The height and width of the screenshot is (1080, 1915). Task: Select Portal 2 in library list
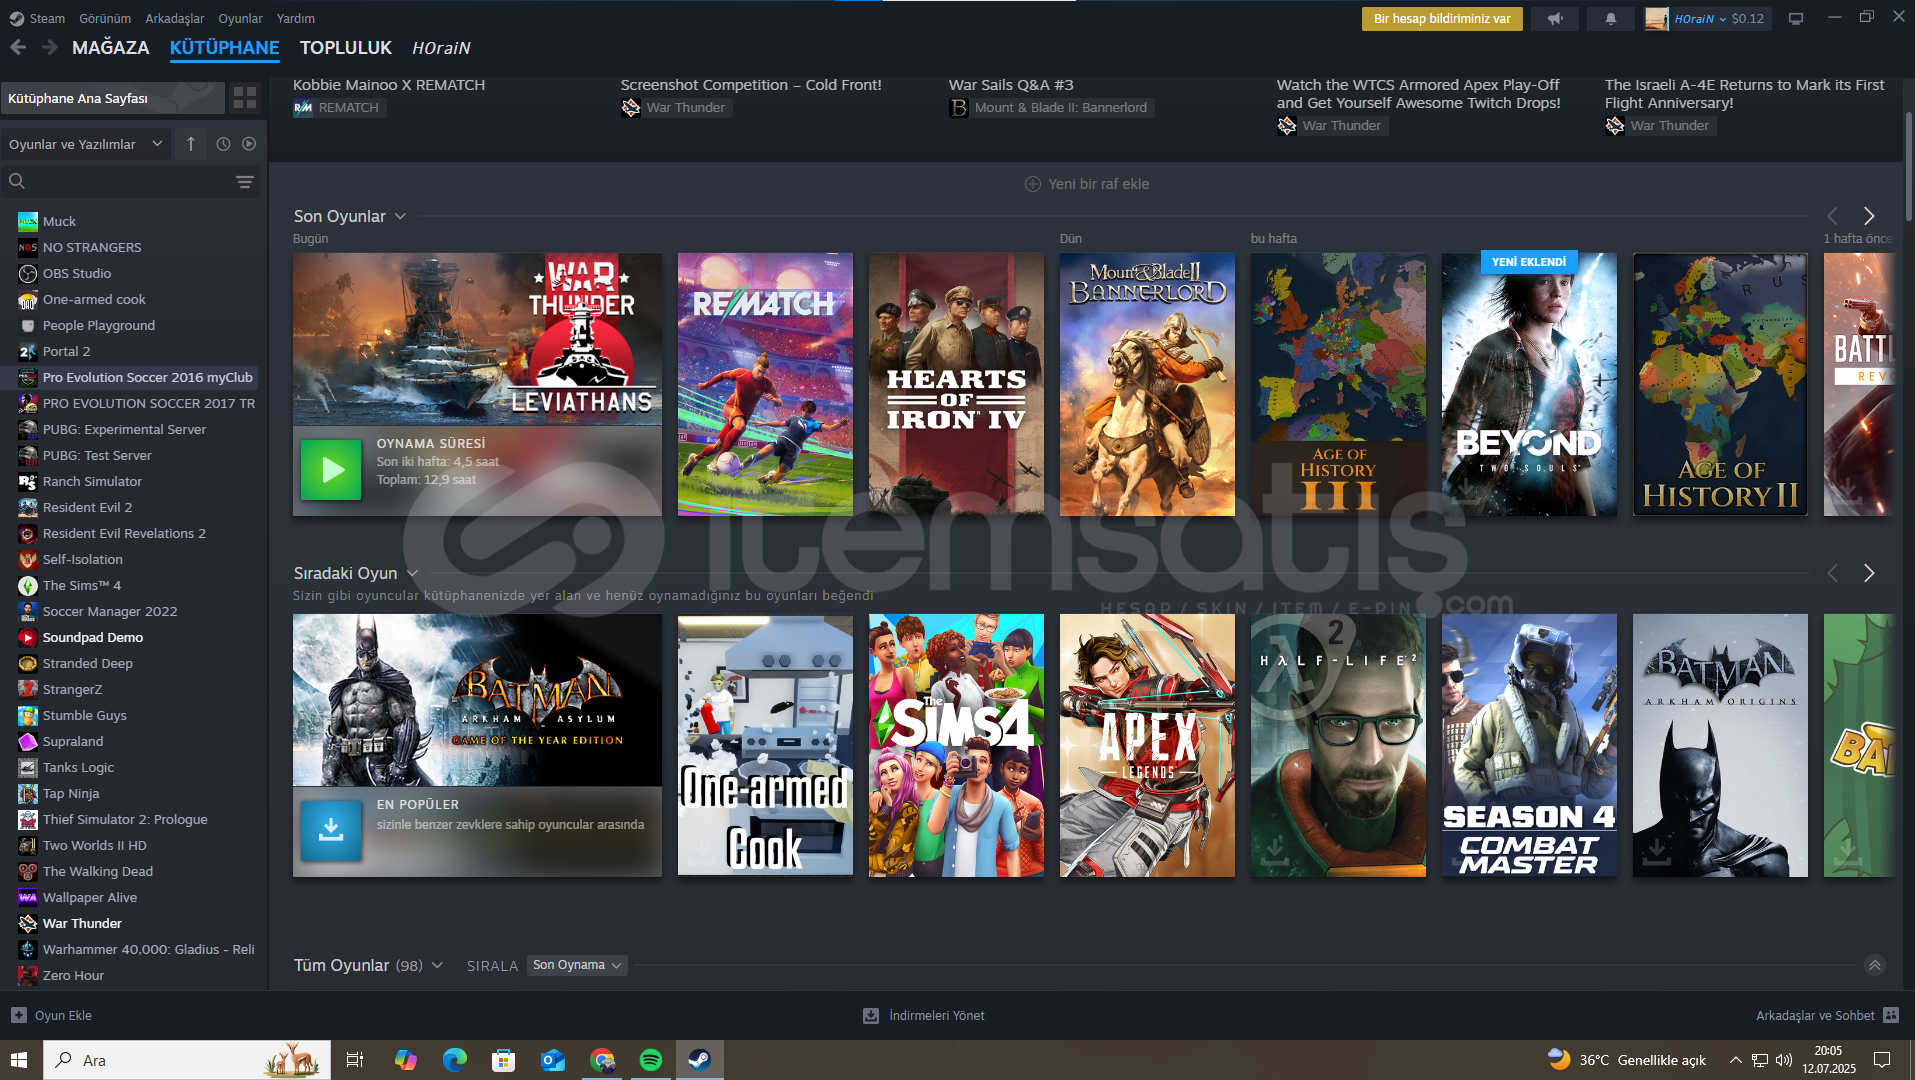(x=66, y=351)
